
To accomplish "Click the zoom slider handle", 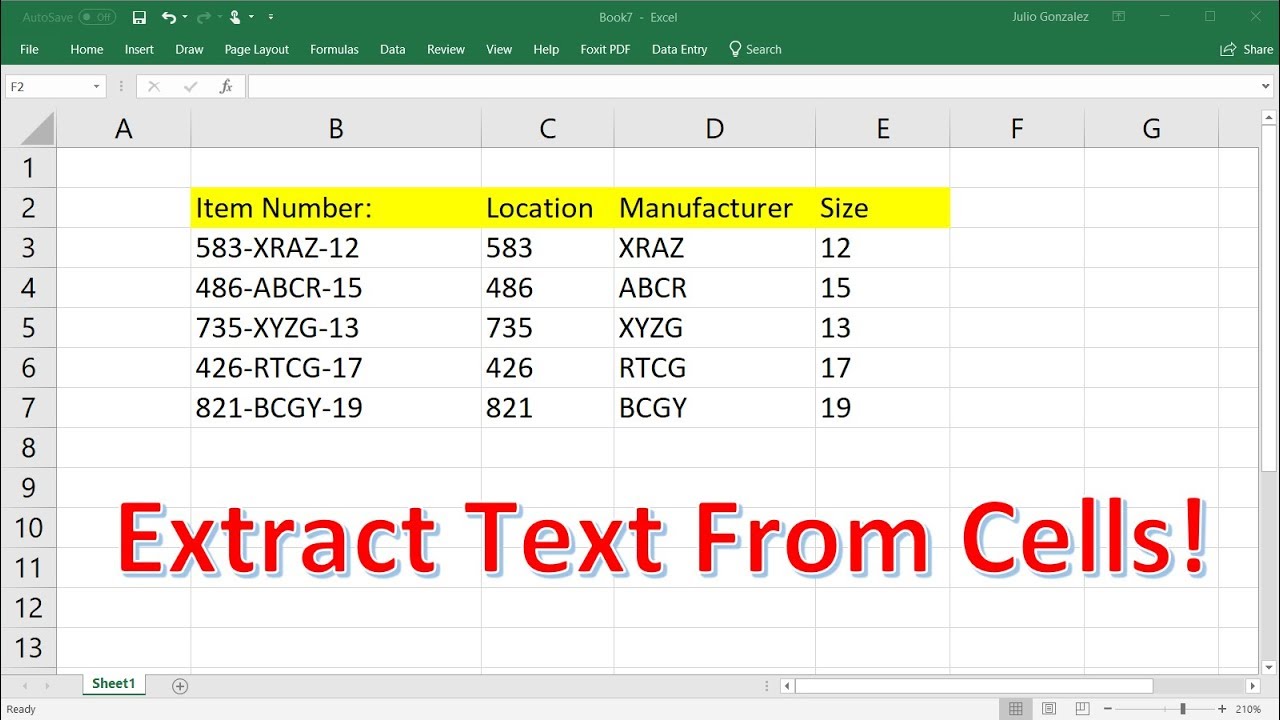I will [1183, 709].
